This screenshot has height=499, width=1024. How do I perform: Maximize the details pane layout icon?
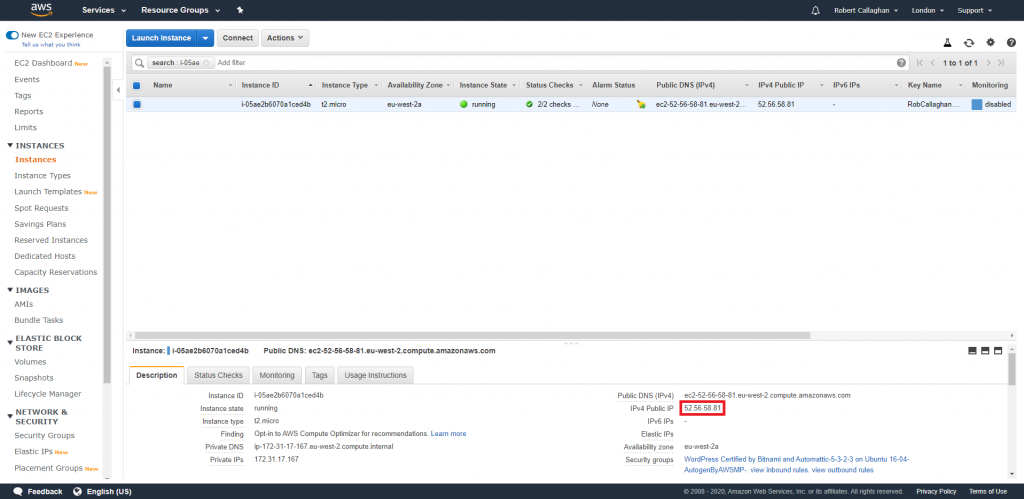(x=998, y=351)
